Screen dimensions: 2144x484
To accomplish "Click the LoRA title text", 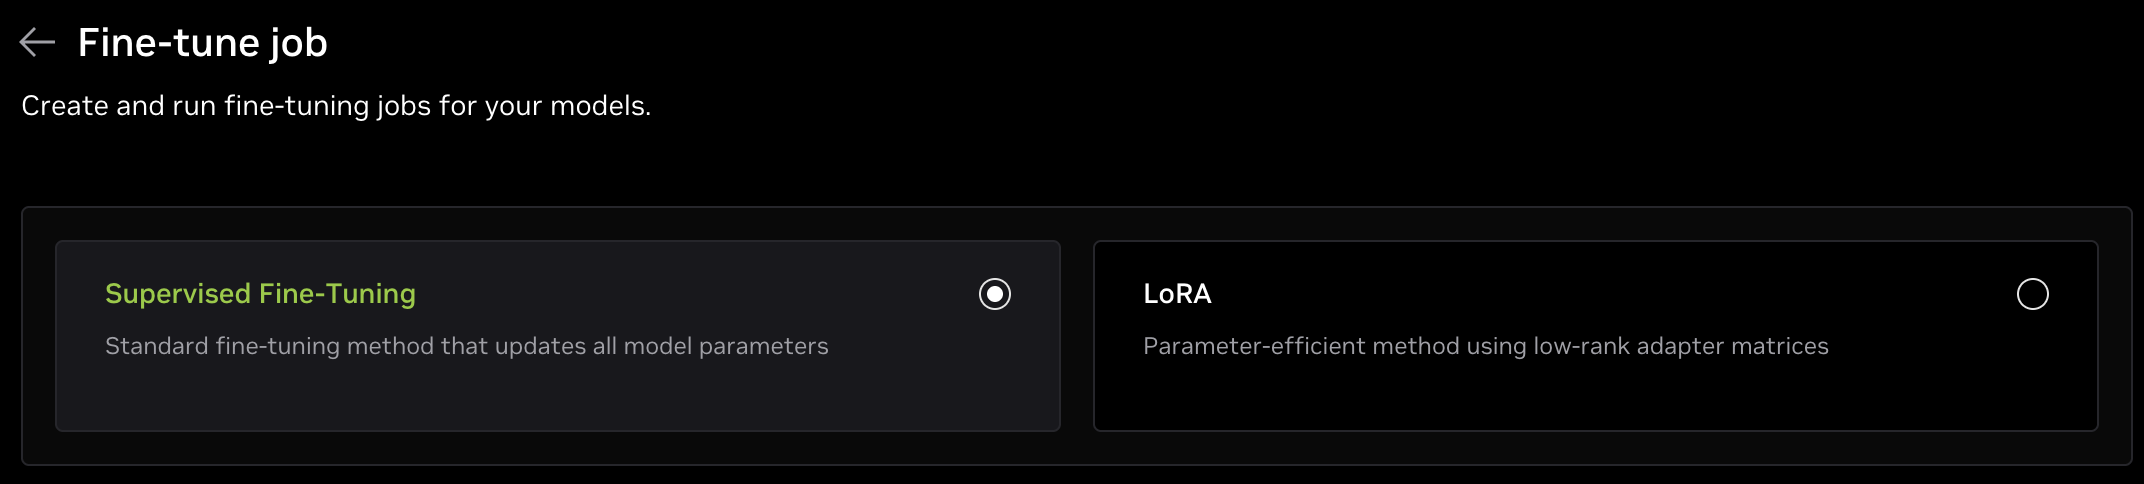I will pos(1177,294).
